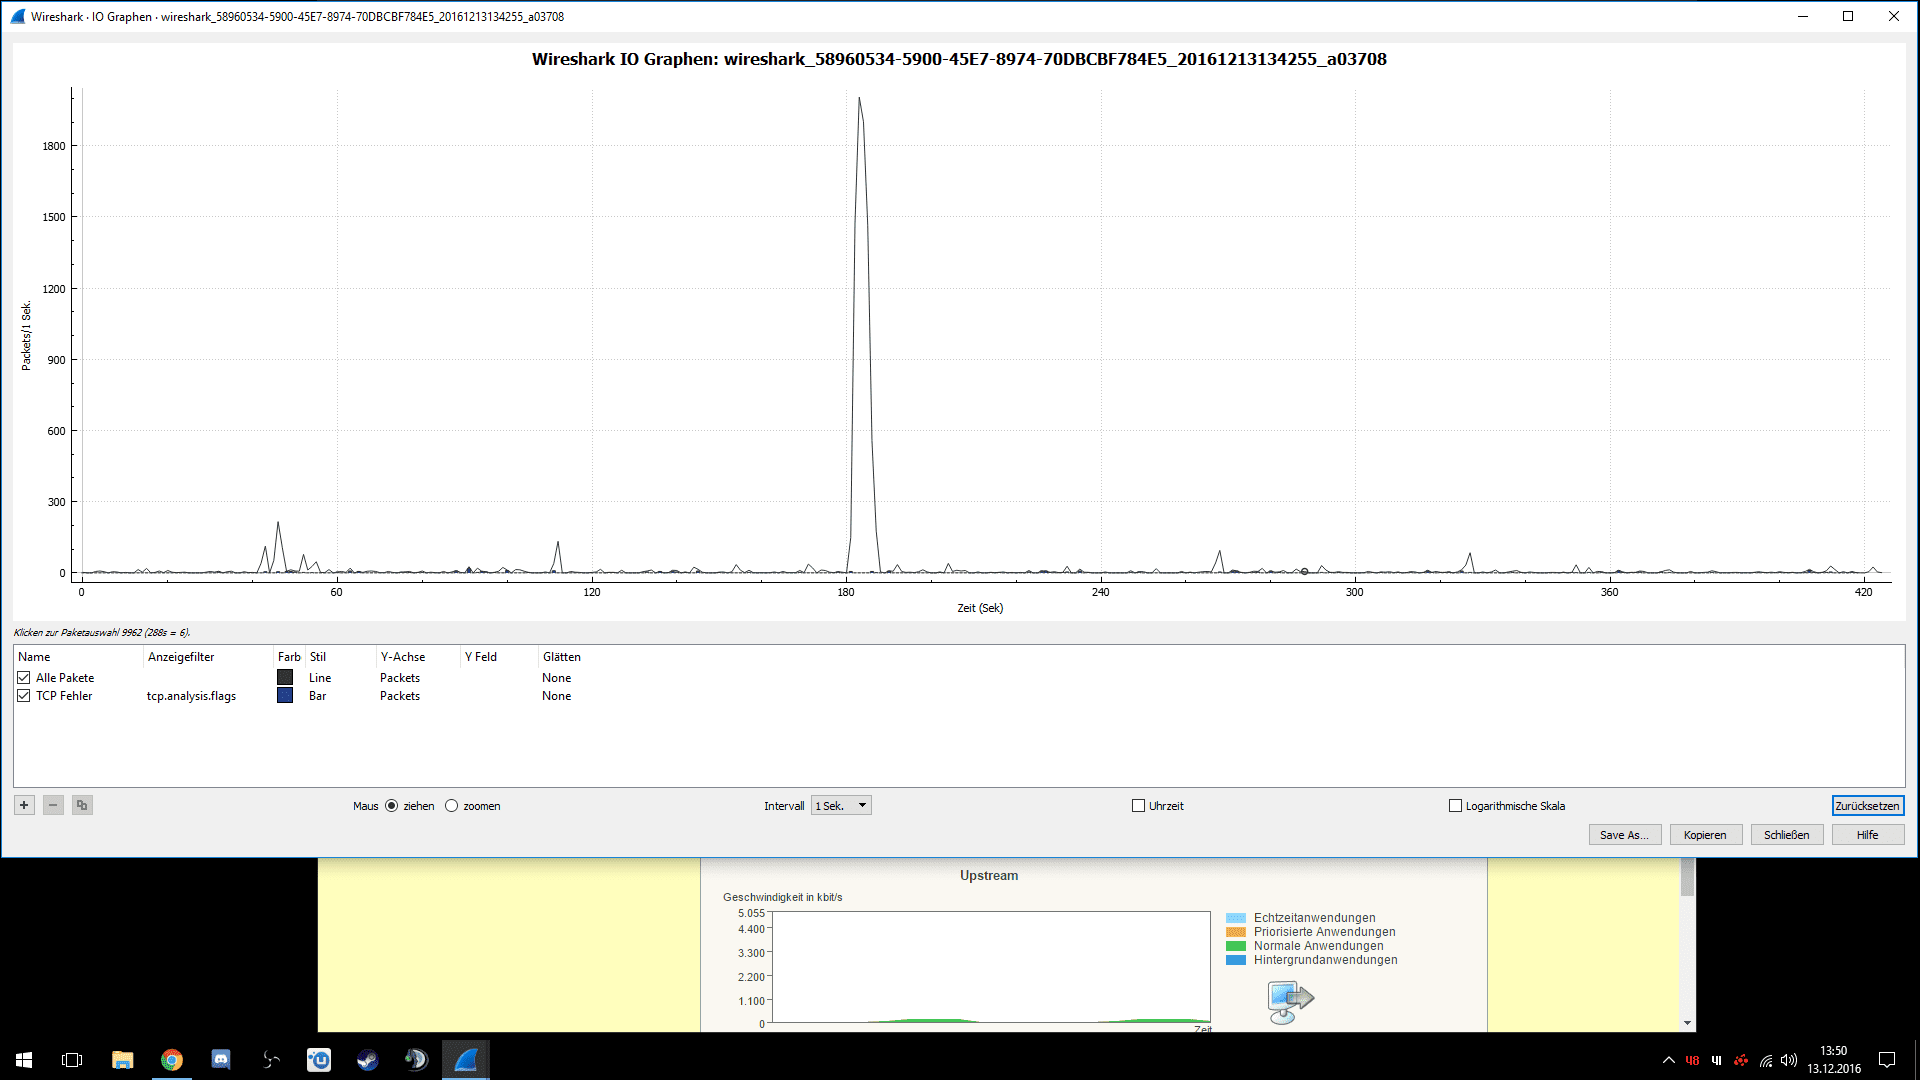The image size is (1920, 1080).
Task: Open the Intervall dropdown set to 1 Sek.
Action: tap(841, 805)
